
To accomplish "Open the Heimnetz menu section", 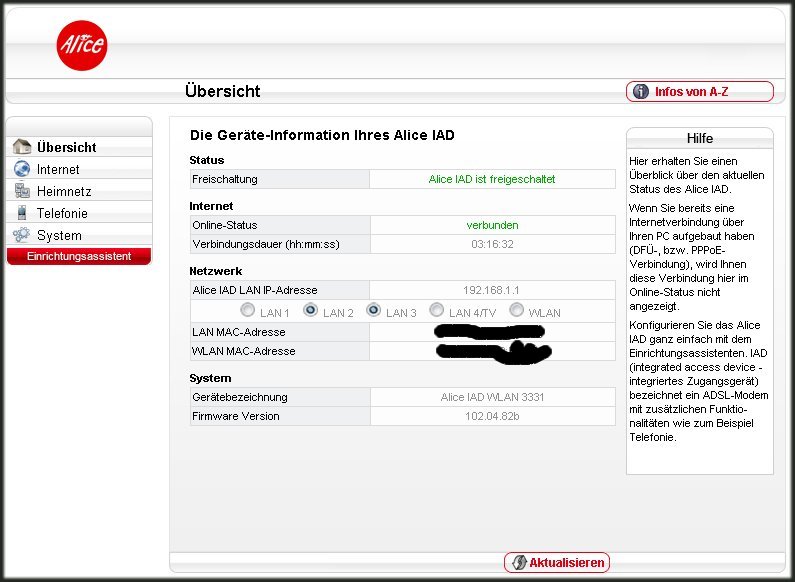I will click(x=64, y=191).
